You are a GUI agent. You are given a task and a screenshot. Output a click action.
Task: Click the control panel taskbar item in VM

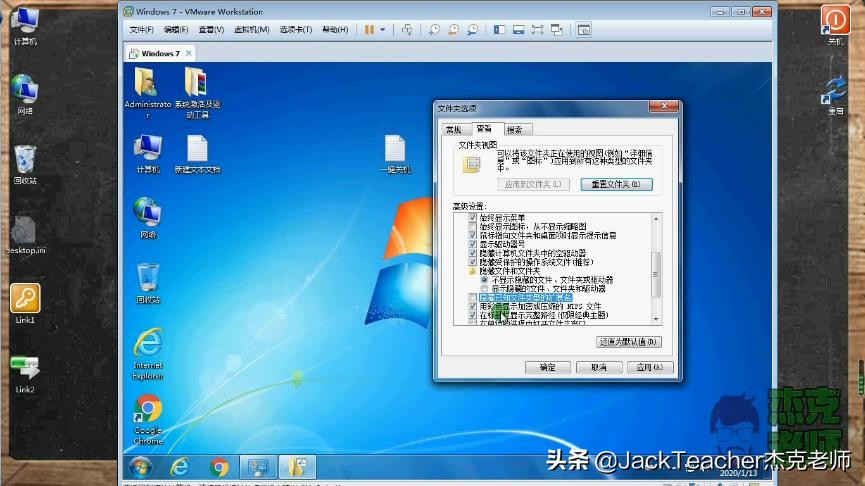click(x=258, y=467)
